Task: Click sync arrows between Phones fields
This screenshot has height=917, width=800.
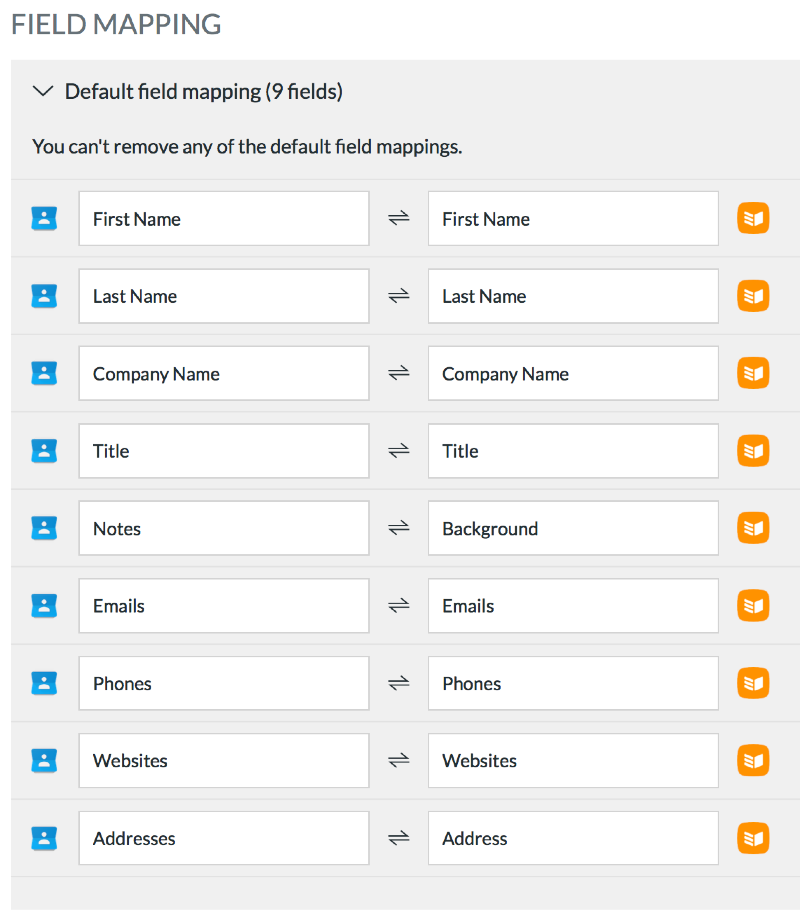Action: tap(399, 683)
